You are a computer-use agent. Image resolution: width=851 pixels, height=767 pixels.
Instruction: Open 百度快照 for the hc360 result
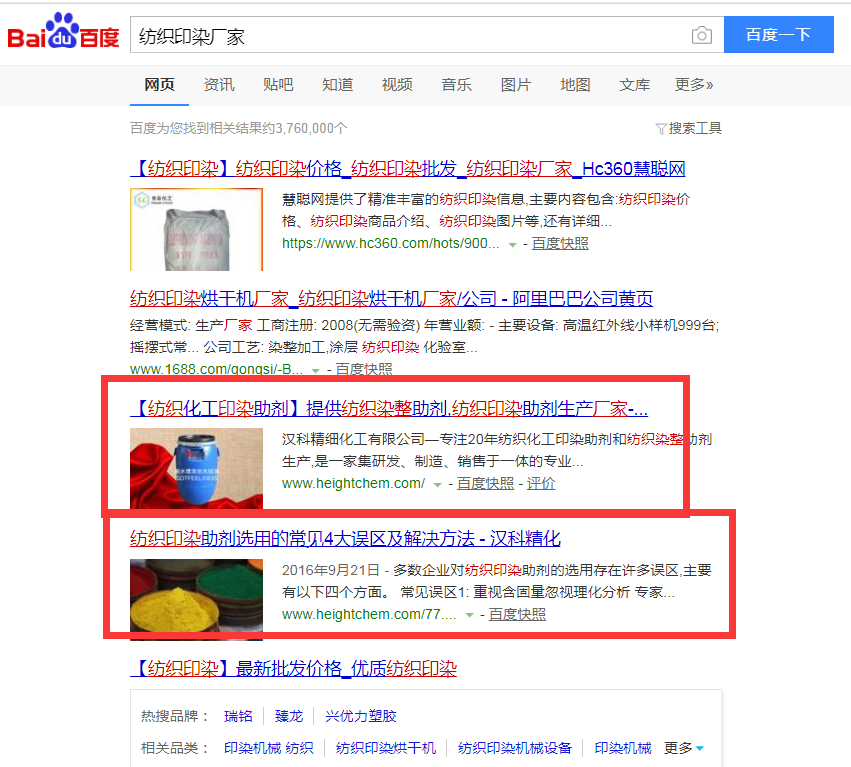pyautogui.click(x=560, y=243)
